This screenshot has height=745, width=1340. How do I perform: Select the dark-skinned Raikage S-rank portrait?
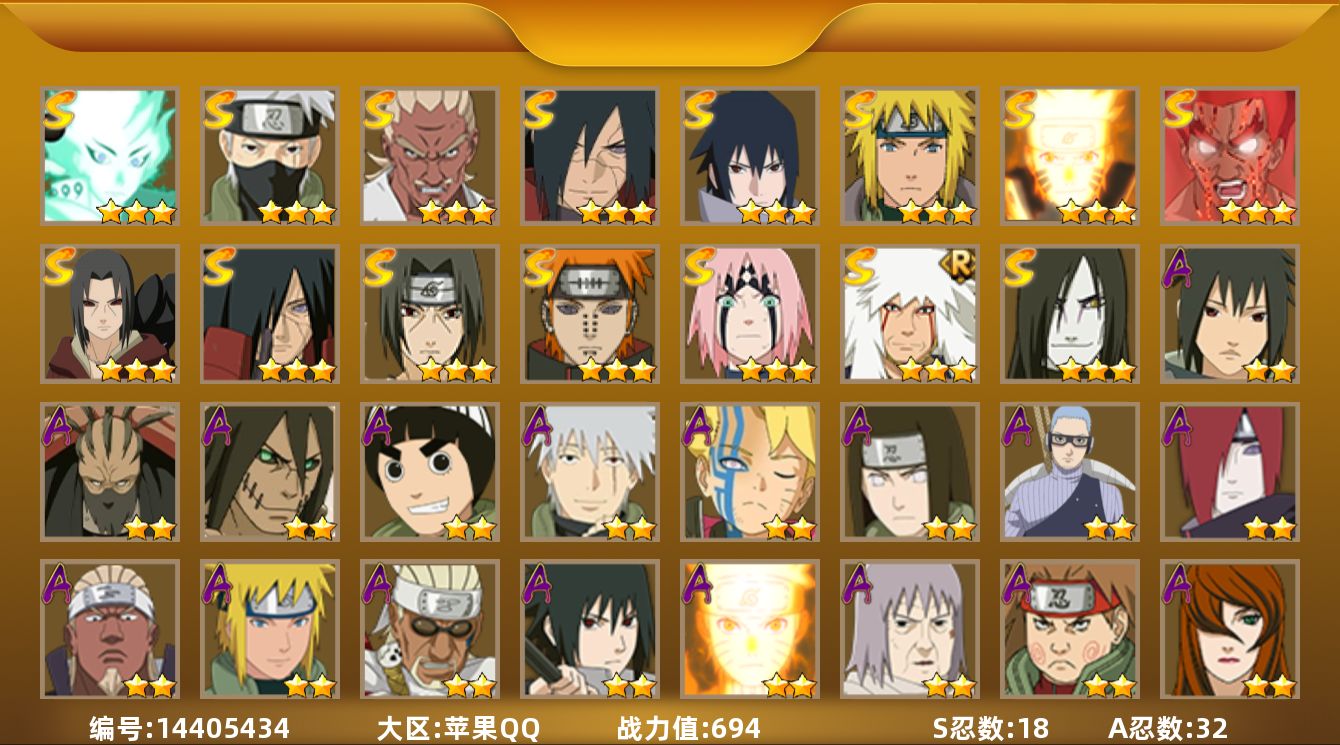[x=429, y=155]
